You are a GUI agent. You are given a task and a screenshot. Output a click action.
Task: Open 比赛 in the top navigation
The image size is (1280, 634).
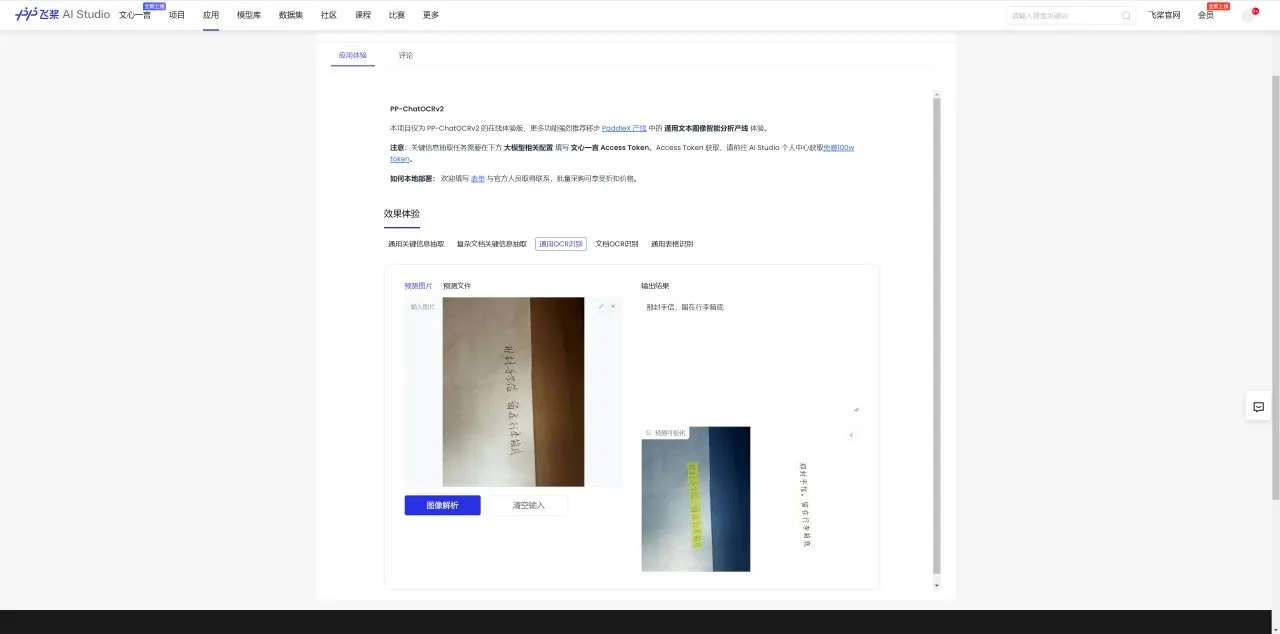point(397,15)
